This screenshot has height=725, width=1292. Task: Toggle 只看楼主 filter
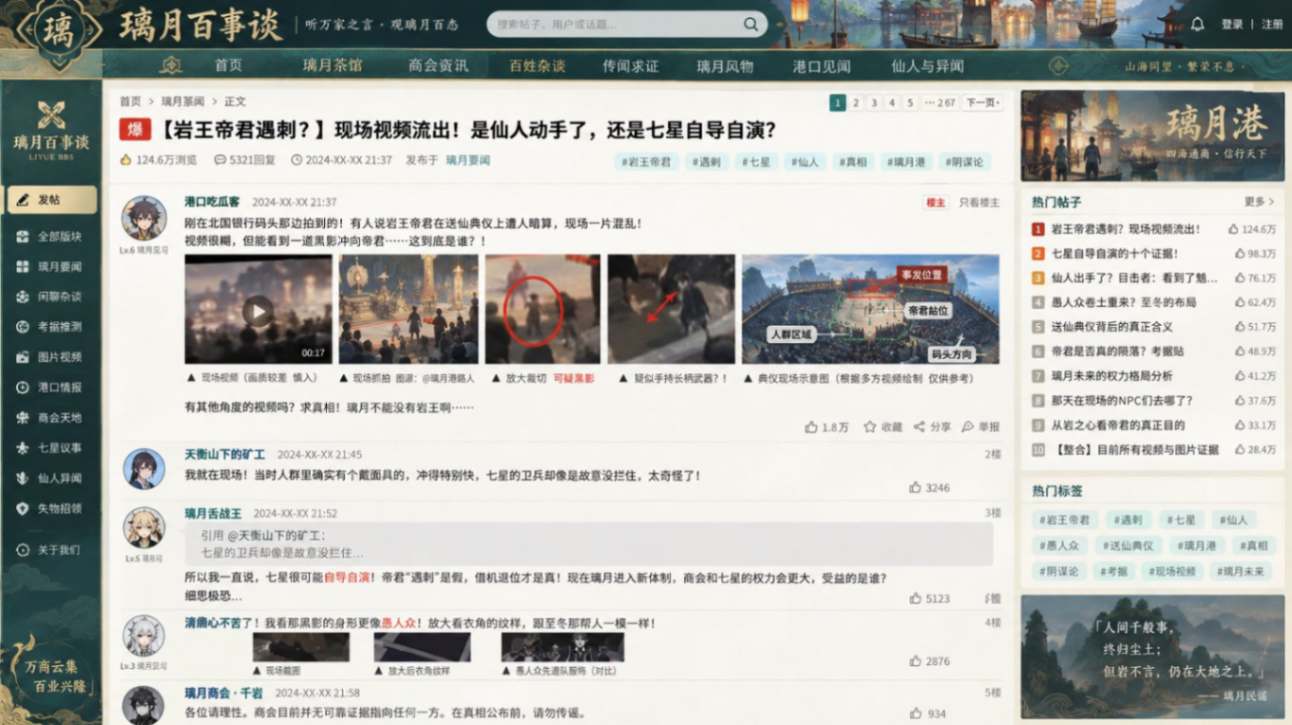click(978, 202)
